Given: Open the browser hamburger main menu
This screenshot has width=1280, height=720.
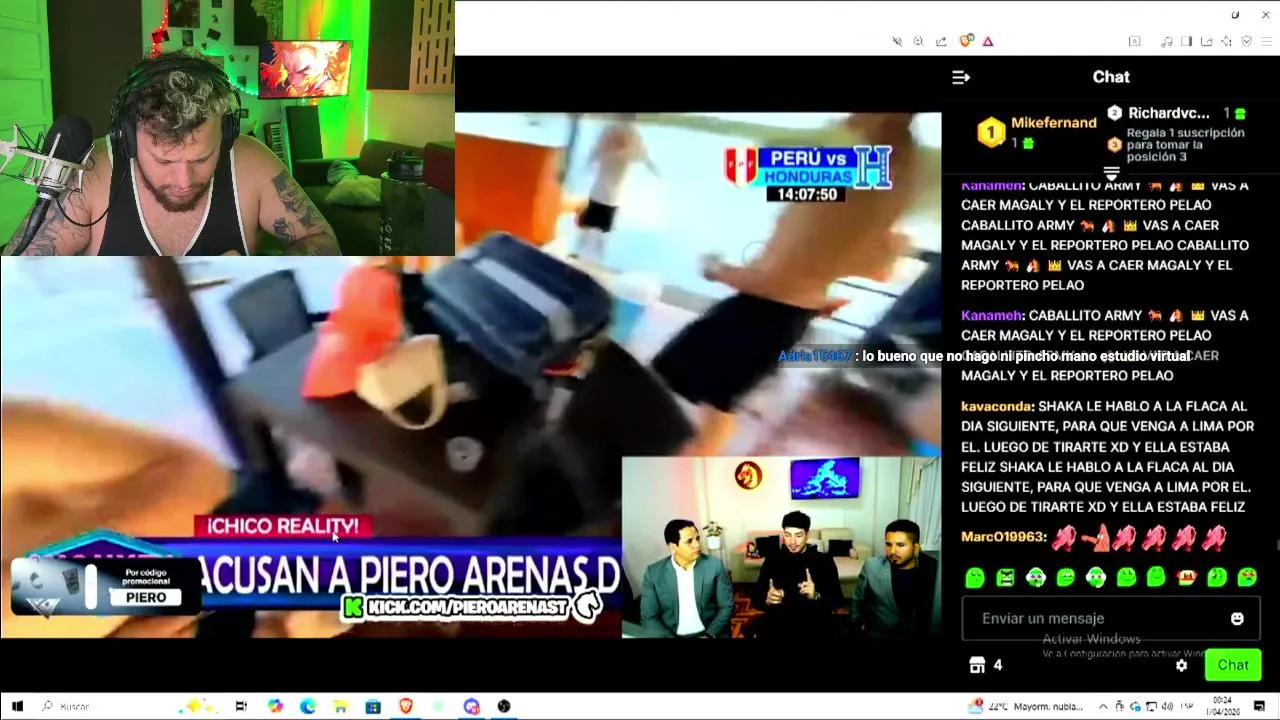Looking at the screenshot, I should tap(1267, 41).
